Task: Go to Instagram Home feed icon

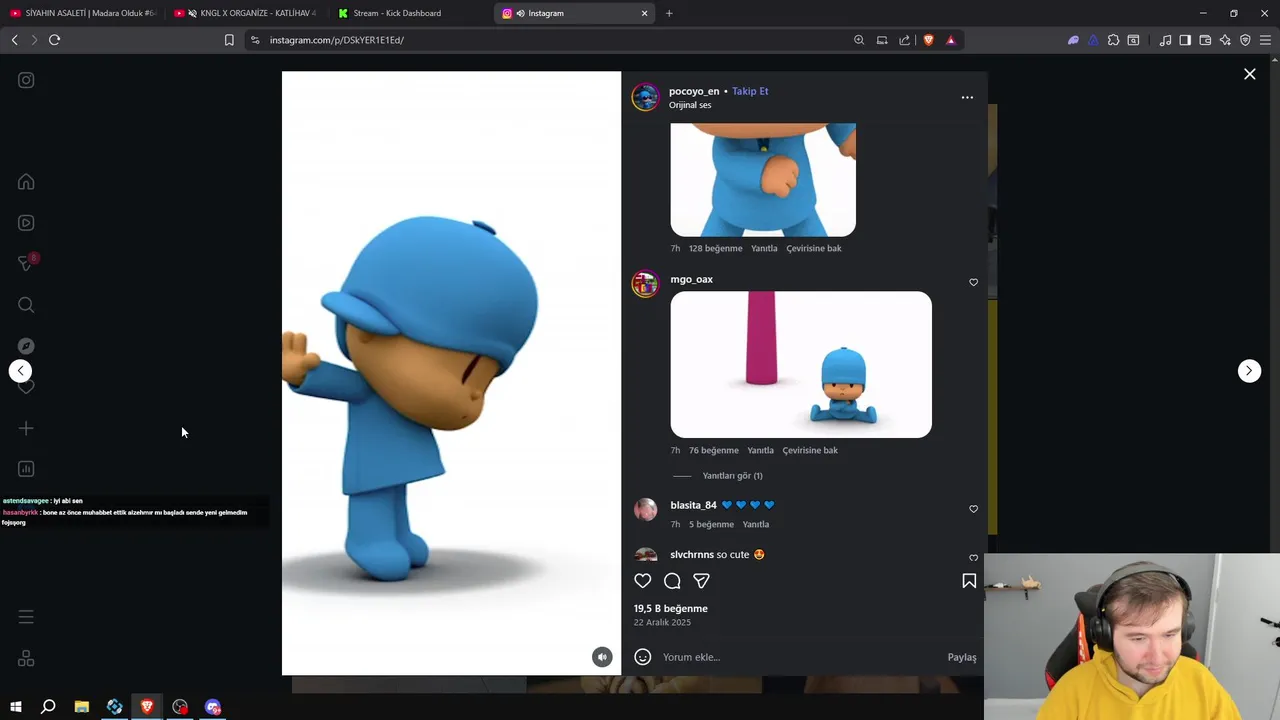Action: (x=26, y=182)
